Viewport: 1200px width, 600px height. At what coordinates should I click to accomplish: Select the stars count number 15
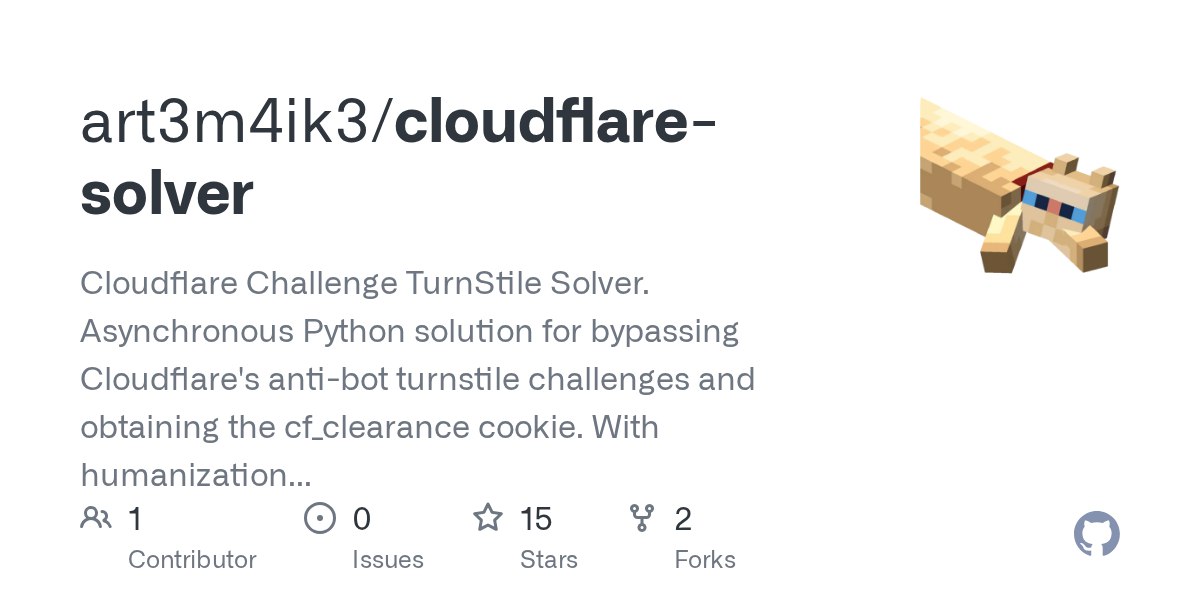(x=536, y=519)
